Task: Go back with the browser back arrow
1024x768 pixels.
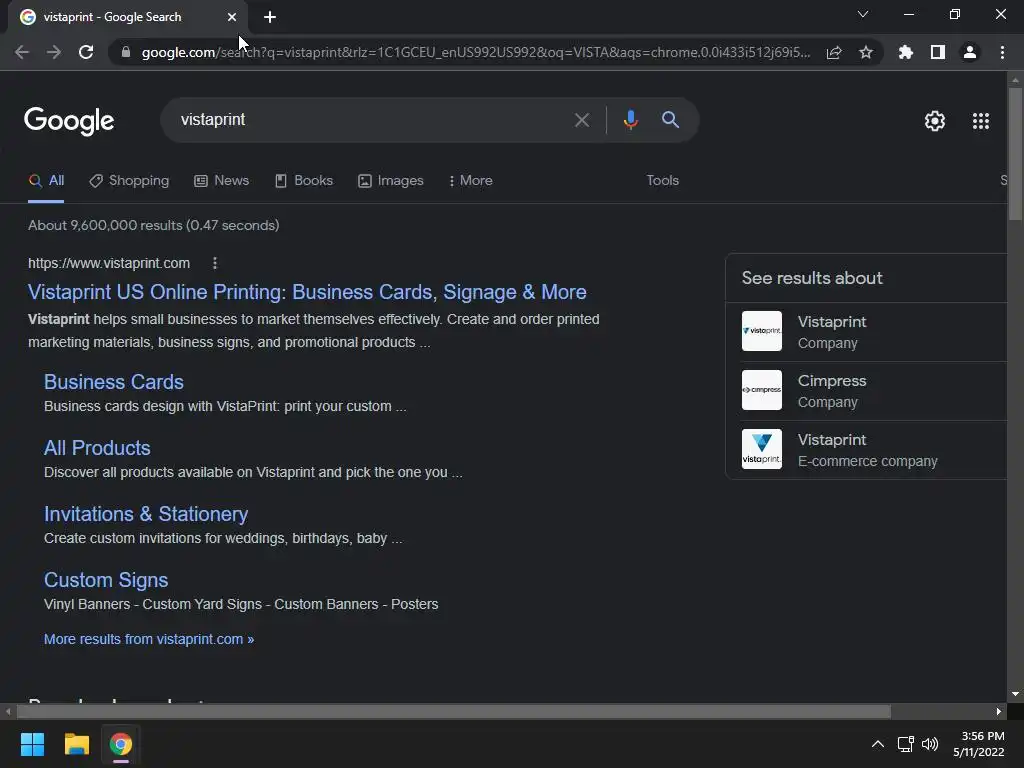Action: 22,52
